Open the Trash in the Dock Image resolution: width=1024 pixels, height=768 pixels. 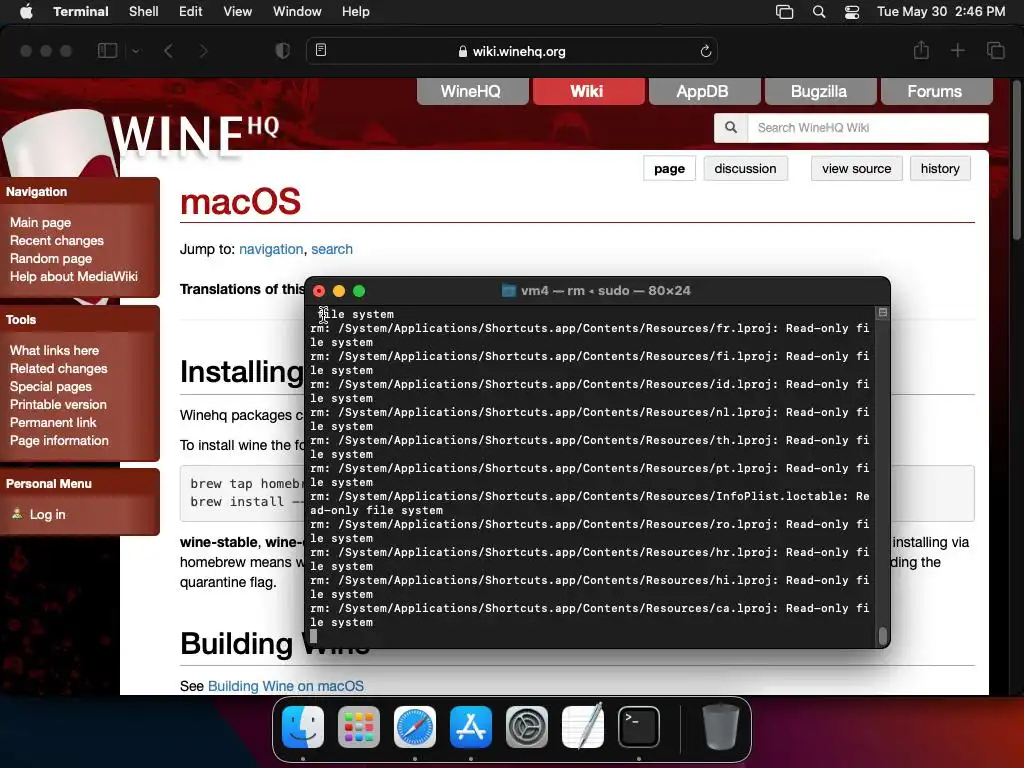coord(720,727)
